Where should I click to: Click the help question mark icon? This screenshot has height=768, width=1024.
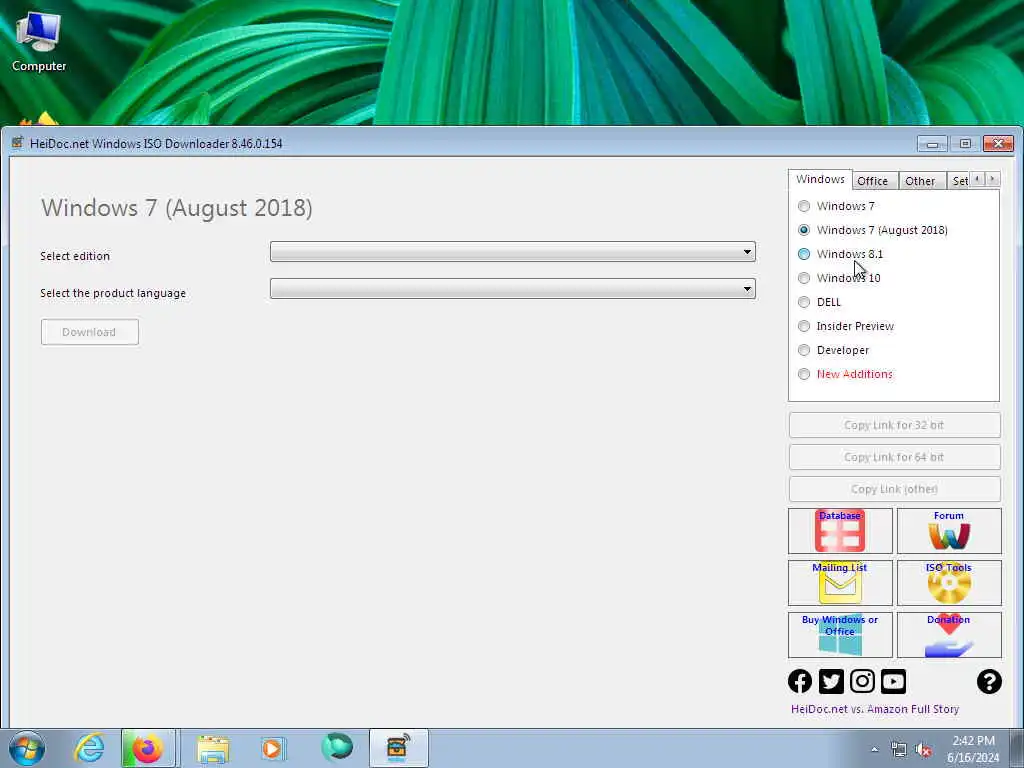tap(989, 681)
